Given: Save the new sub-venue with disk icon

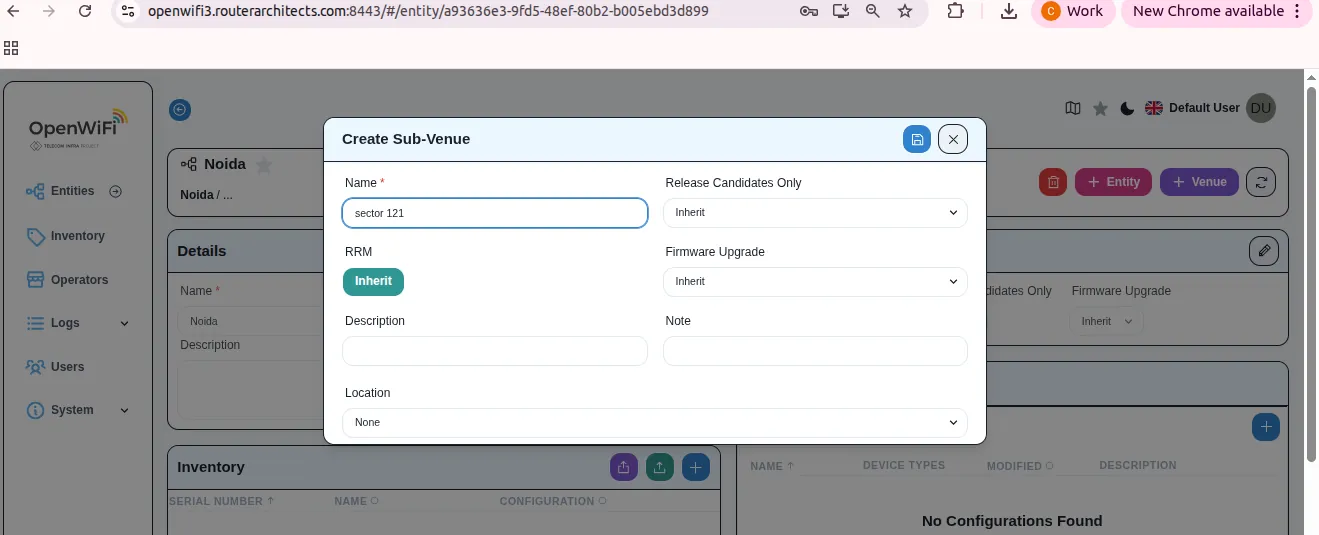Looking at the screenshot, I should [916, 140].
